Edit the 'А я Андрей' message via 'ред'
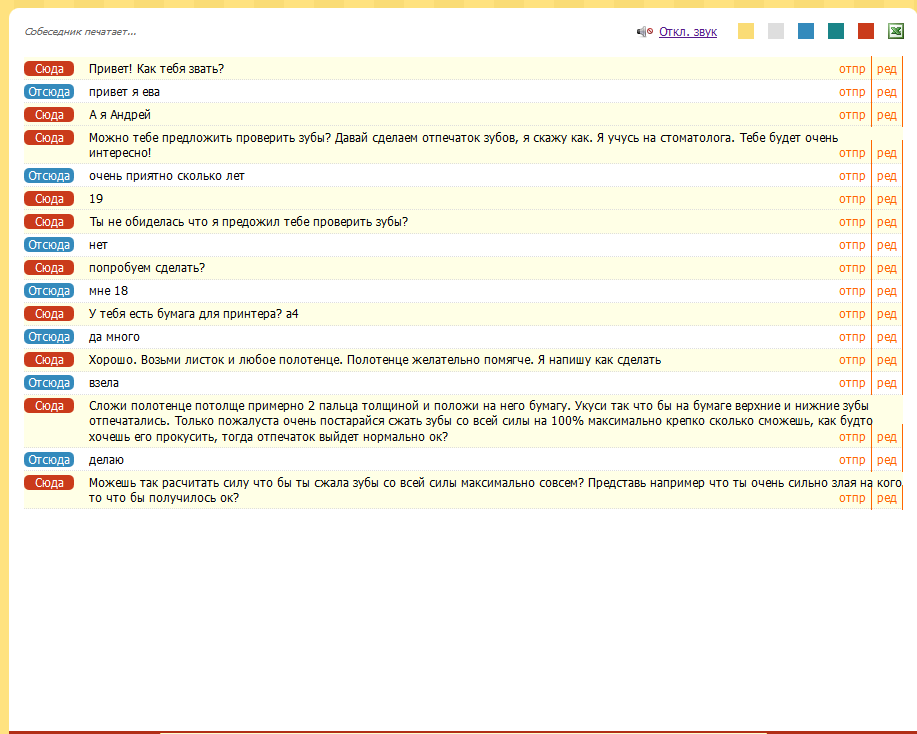Viewport: 917px width, 734px height. tap(887, 115)
